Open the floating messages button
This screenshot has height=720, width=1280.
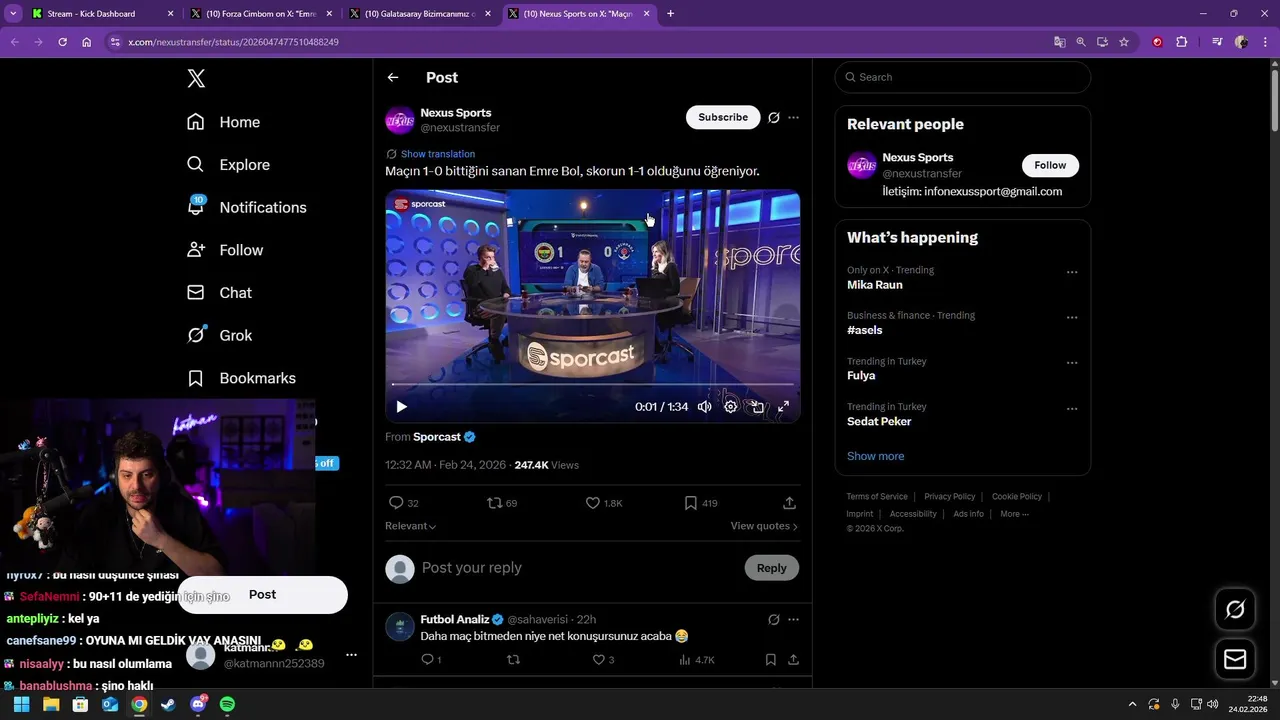pos(1235,660)
